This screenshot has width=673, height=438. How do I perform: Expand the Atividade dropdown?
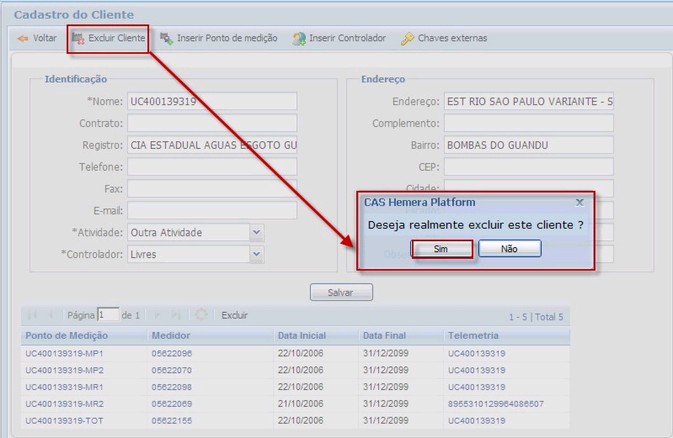256,232
